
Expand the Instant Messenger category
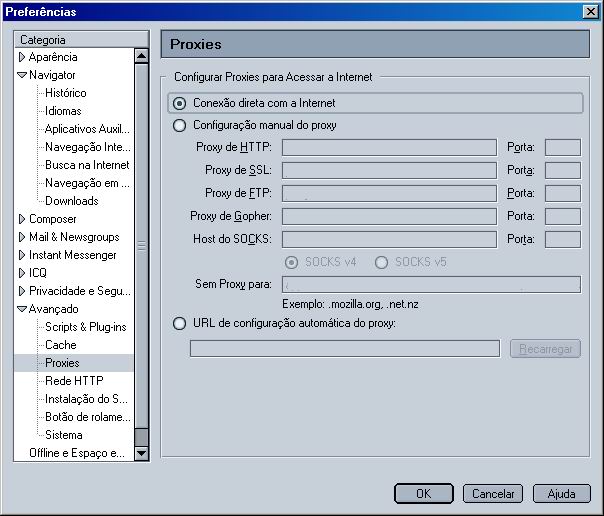[x=22, y=255]
